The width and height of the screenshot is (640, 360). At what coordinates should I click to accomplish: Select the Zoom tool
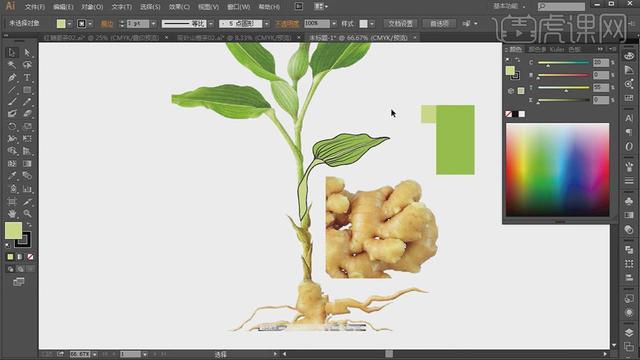click(27, 213)
